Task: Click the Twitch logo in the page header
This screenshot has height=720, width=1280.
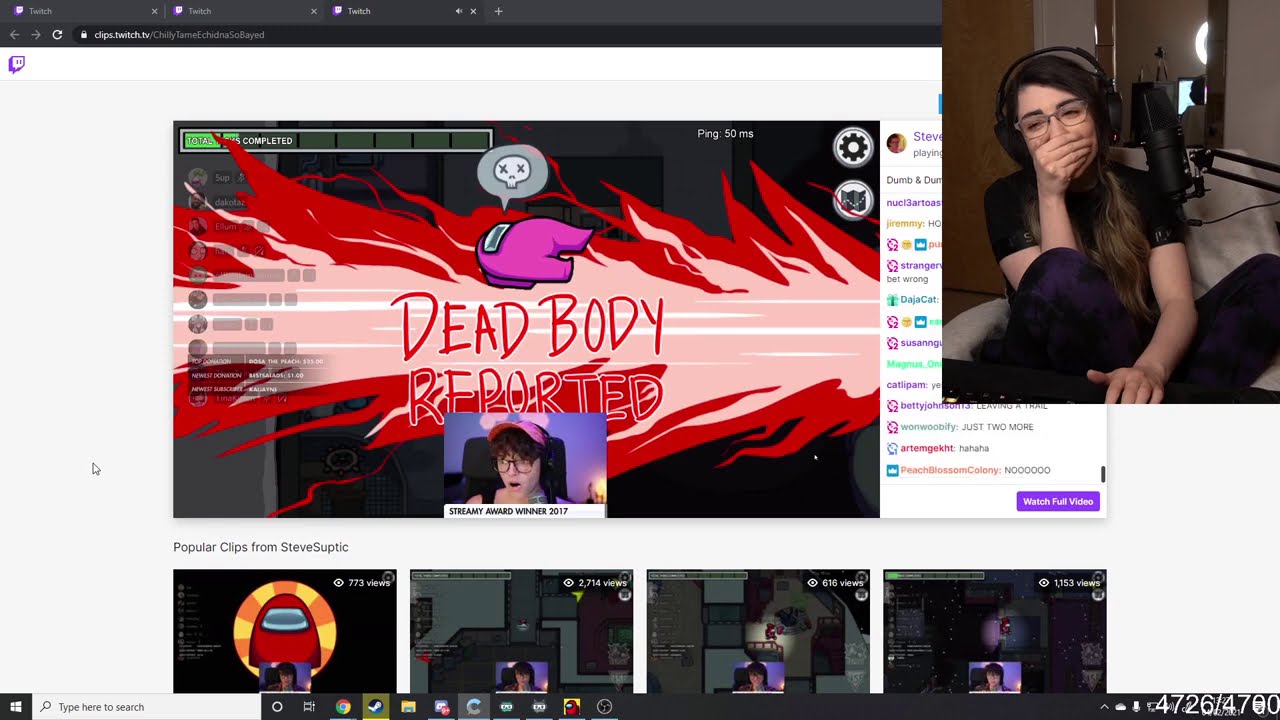Action: pyautogui.click(x=17, y=65)
